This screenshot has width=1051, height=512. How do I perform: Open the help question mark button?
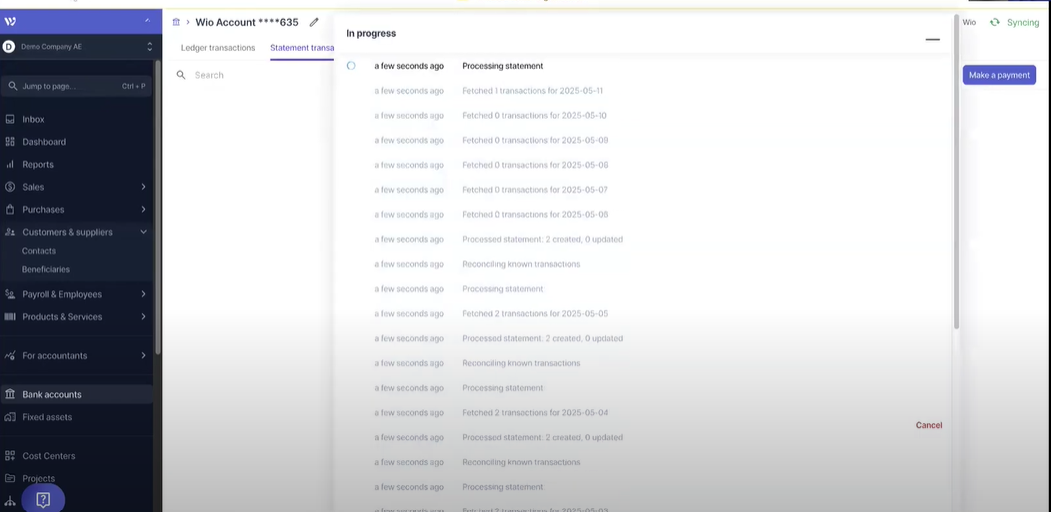click(43, 499)
